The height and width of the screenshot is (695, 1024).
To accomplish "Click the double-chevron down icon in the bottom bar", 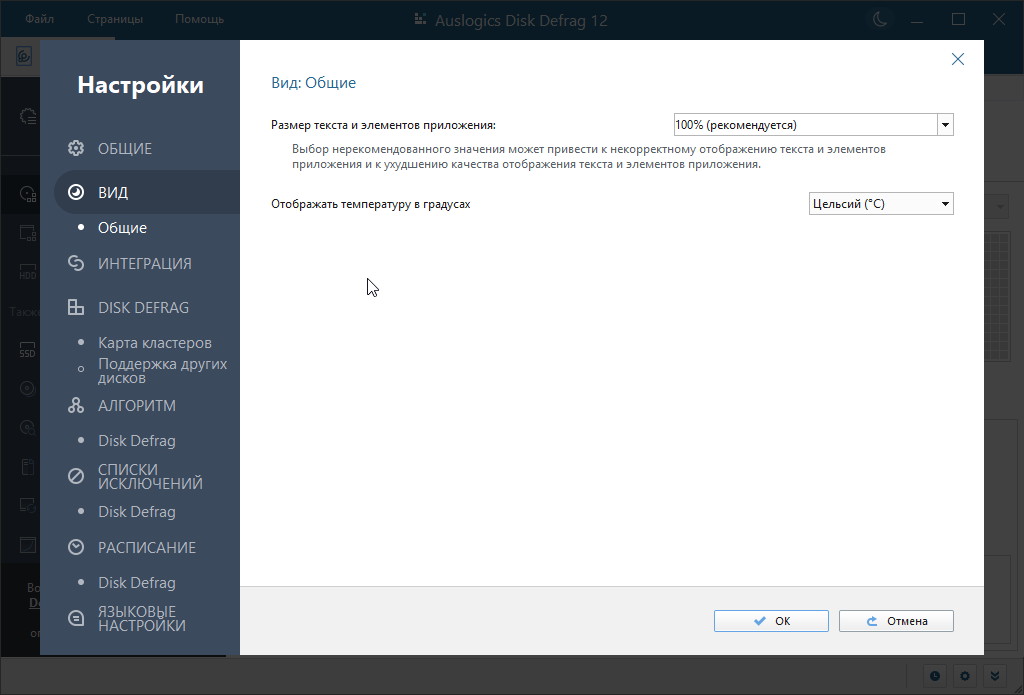I will [995, 676].
